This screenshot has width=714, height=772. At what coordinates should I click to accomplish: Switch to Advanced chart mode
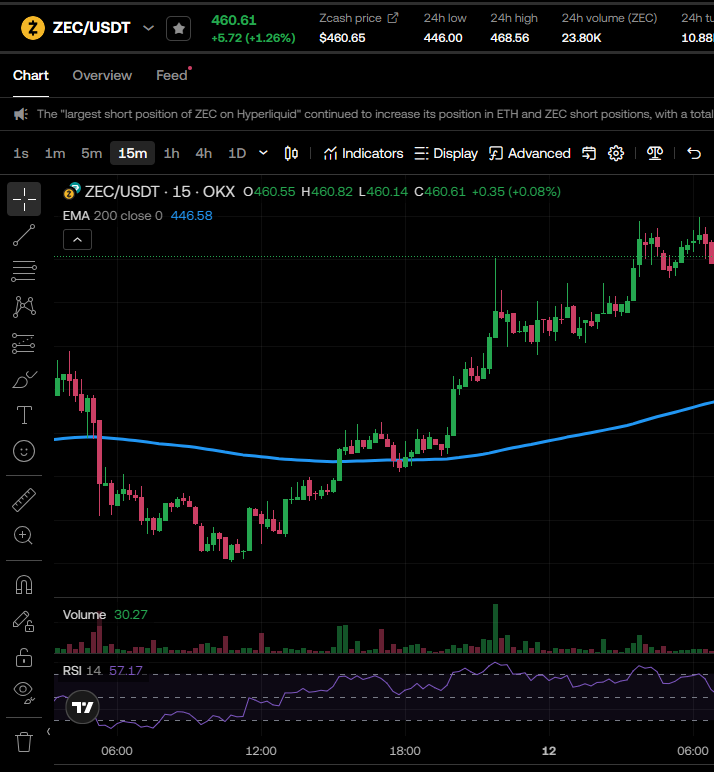click(529, 154)
